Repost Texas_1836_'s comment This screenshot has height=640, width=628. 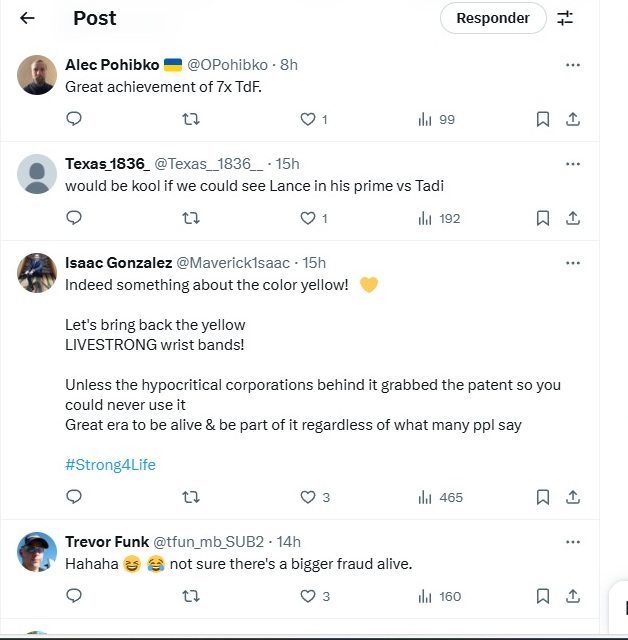pos(190,218)
